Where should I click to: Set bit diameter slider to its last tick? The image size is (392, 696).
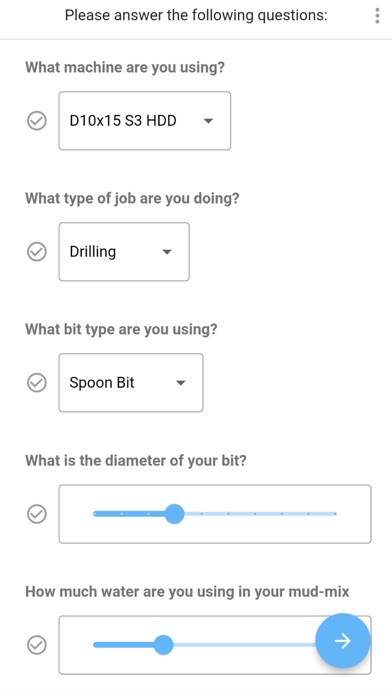pos(335,514)
